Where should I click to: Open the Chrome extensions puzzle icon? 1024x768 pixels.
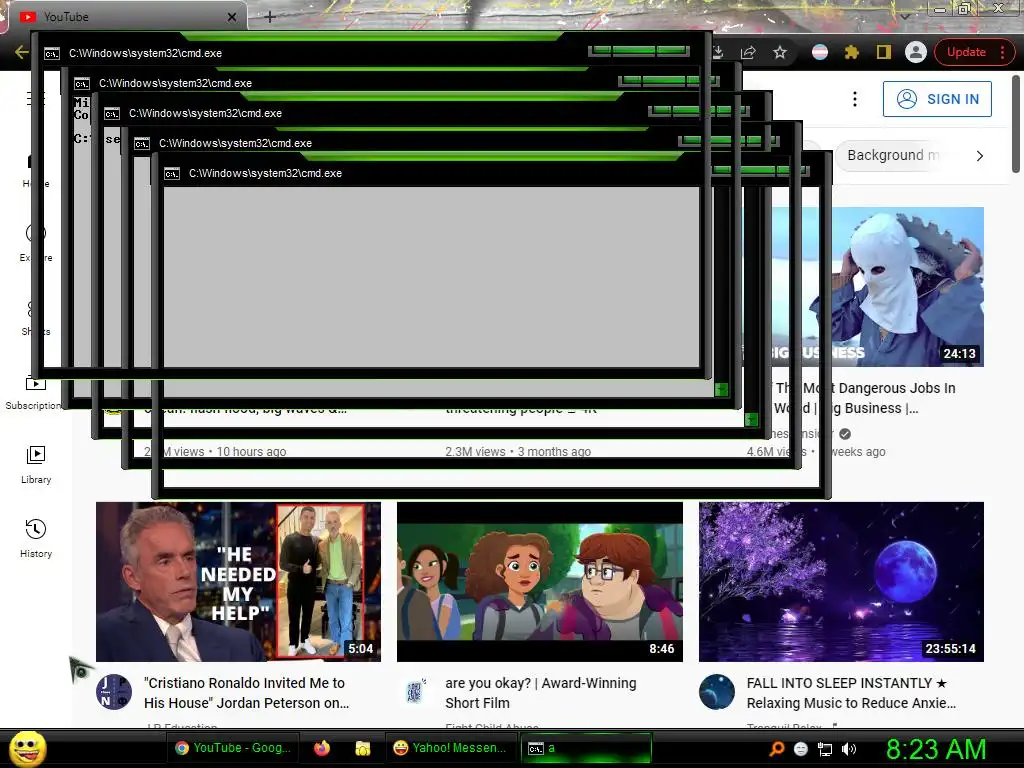(x=852, y=52)
